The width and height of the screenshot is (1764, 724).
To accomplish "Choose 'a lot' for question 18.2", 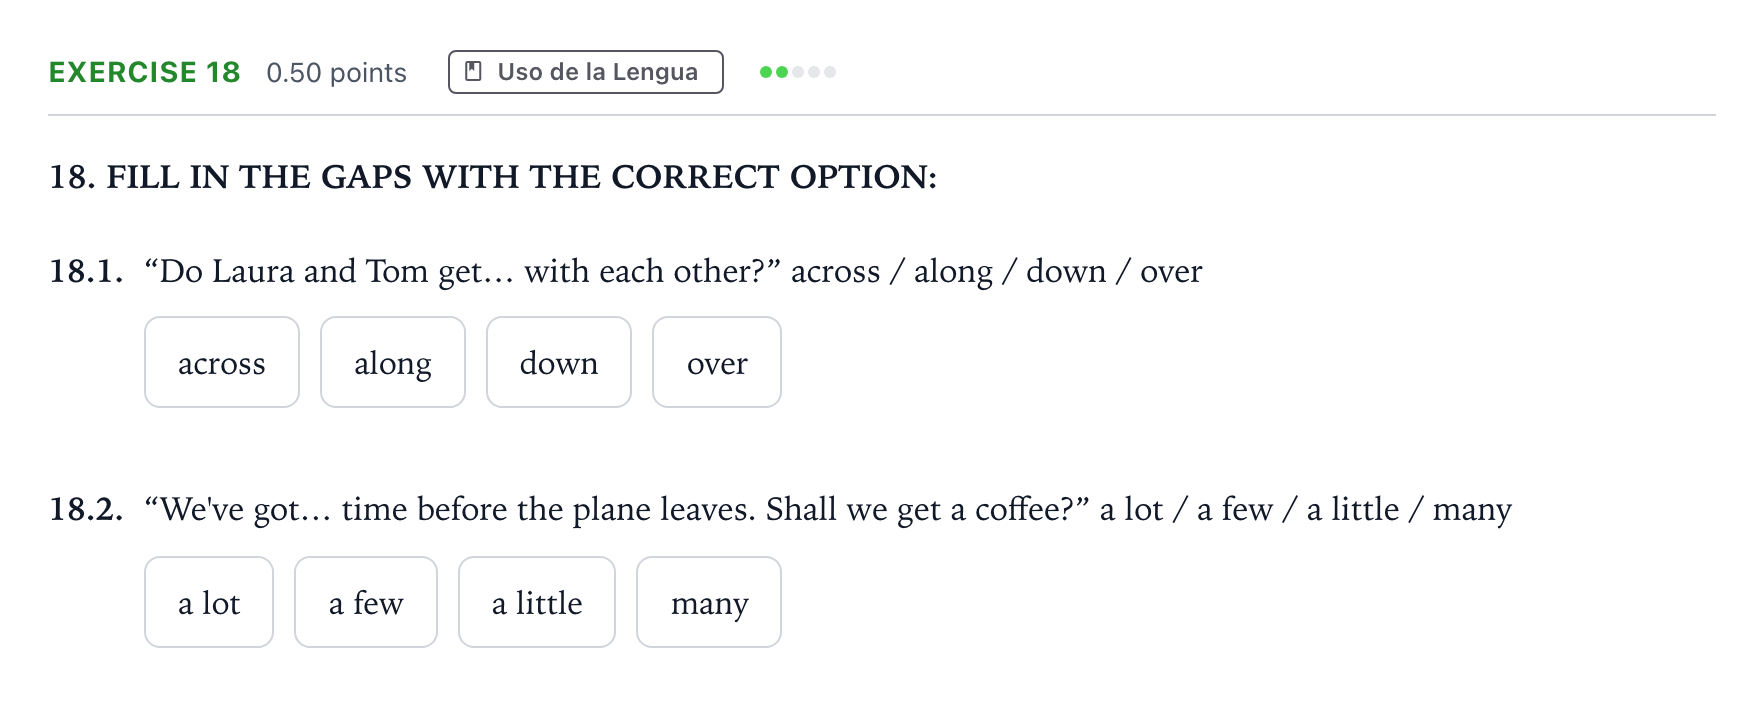I will (209, 602).
